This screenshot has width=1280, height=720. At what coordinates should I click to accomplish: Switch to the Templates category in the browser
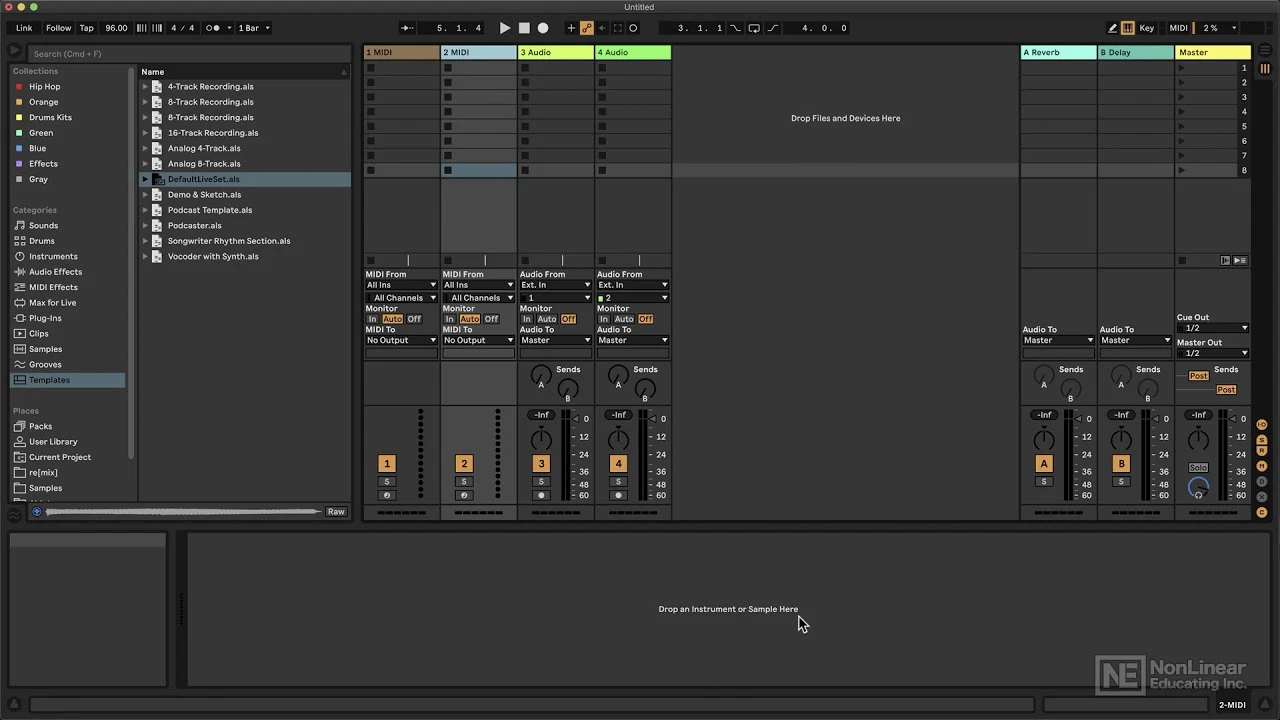point(48,380)
